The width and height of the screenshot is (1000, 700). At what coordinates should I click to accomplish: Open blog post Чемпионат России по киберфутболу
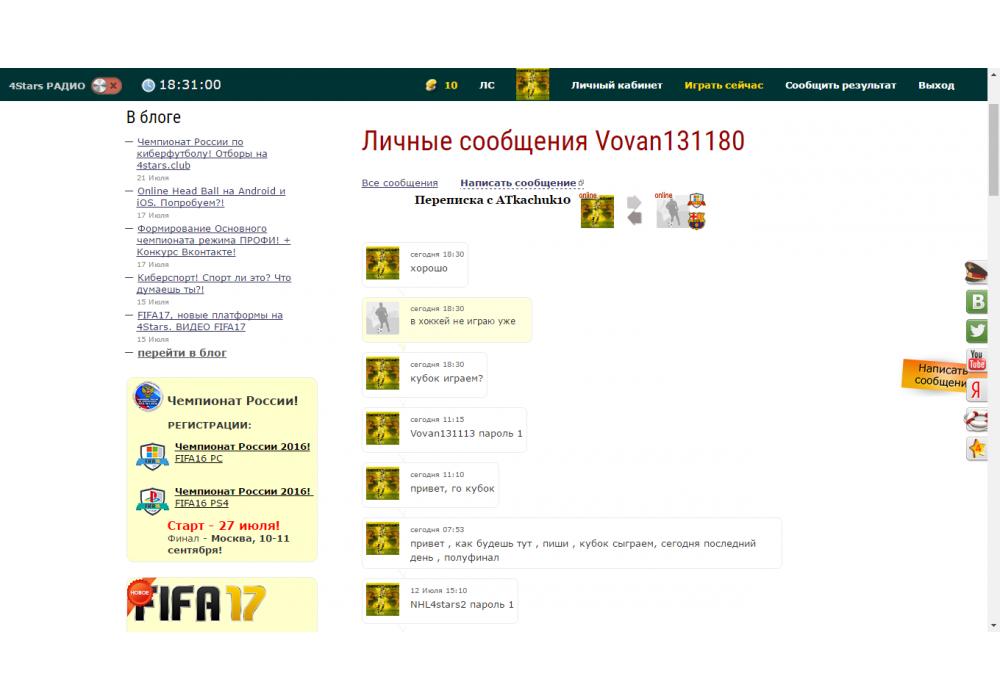pyautogui.click(x=202, y=154)
